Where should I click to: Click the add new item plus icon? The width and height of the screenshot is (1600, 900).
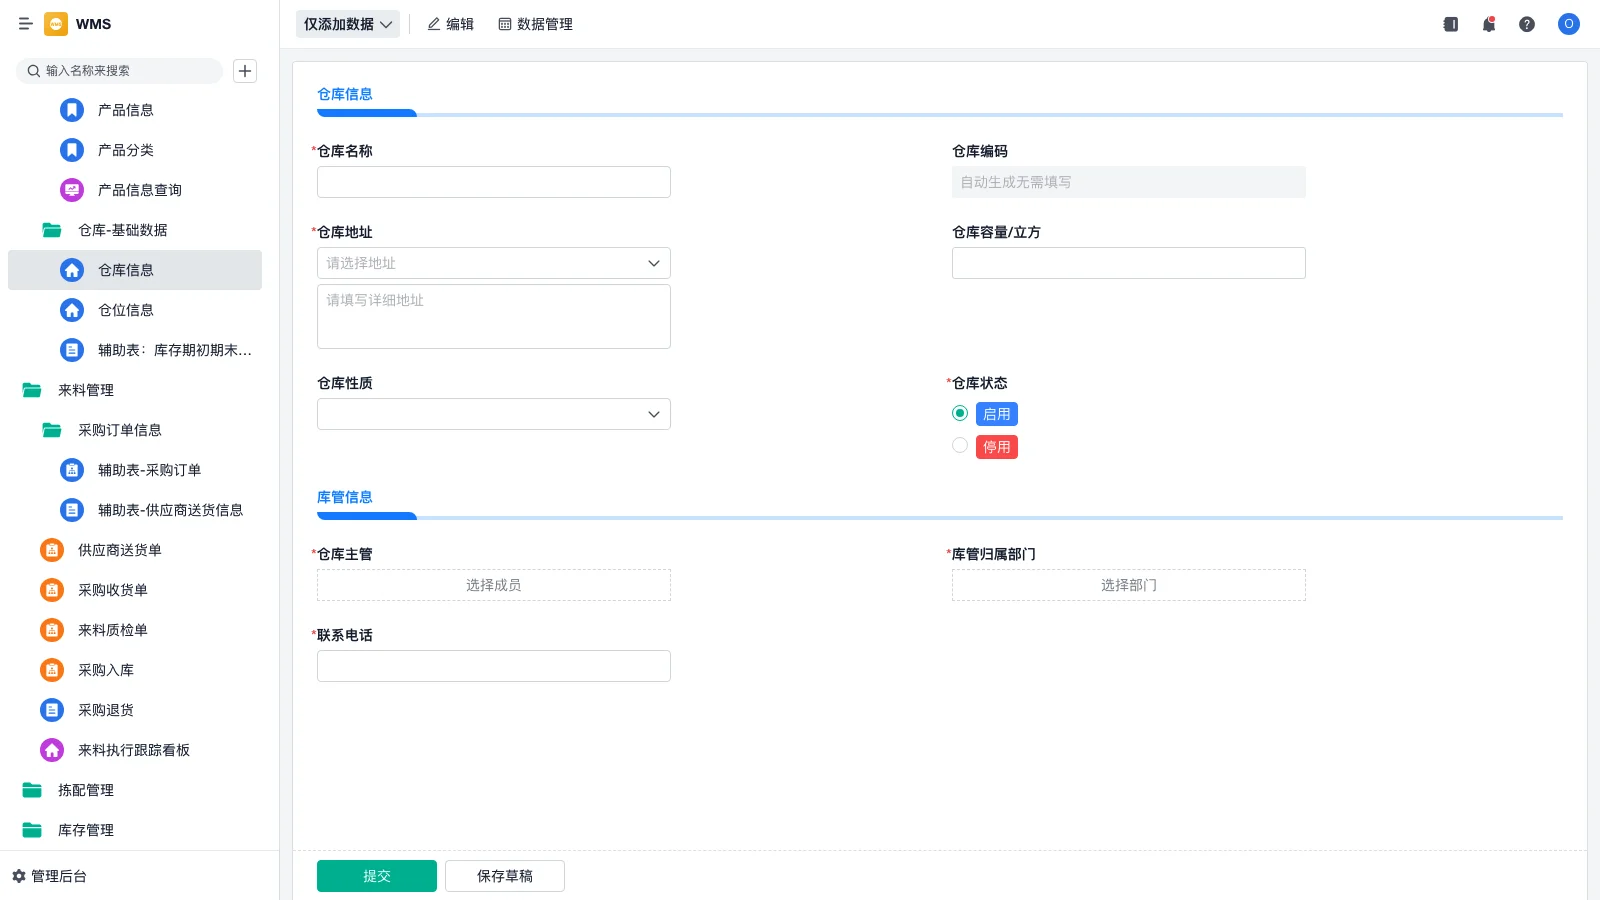tap(245, 71)
